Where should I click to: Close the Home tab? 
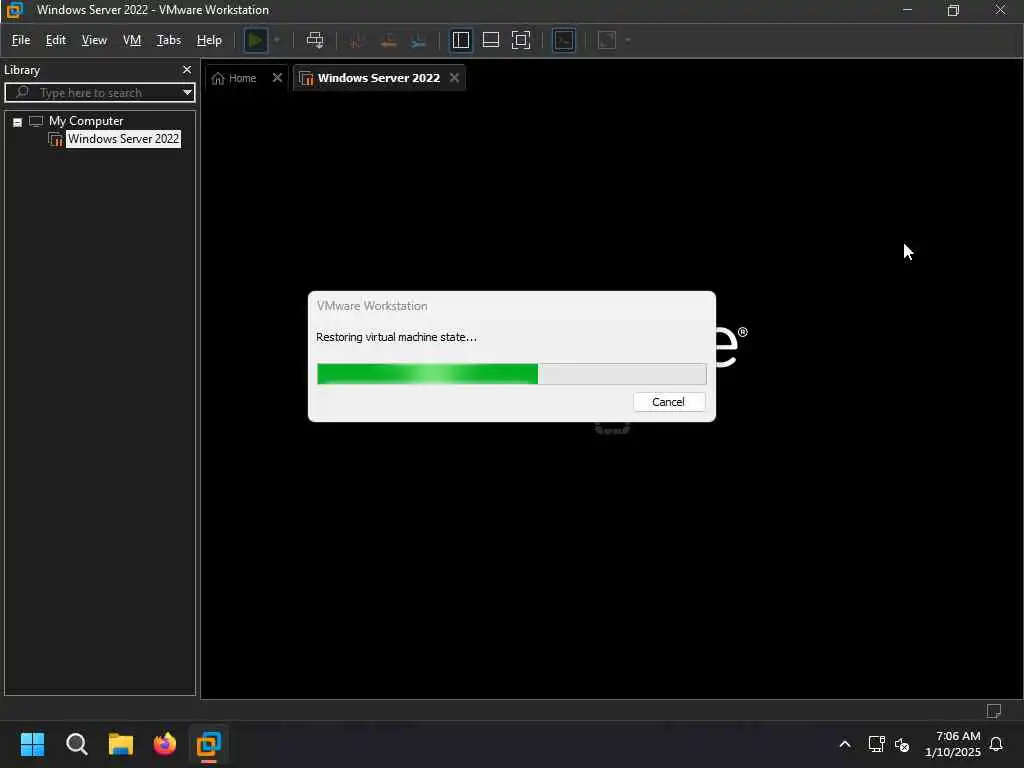277,78
